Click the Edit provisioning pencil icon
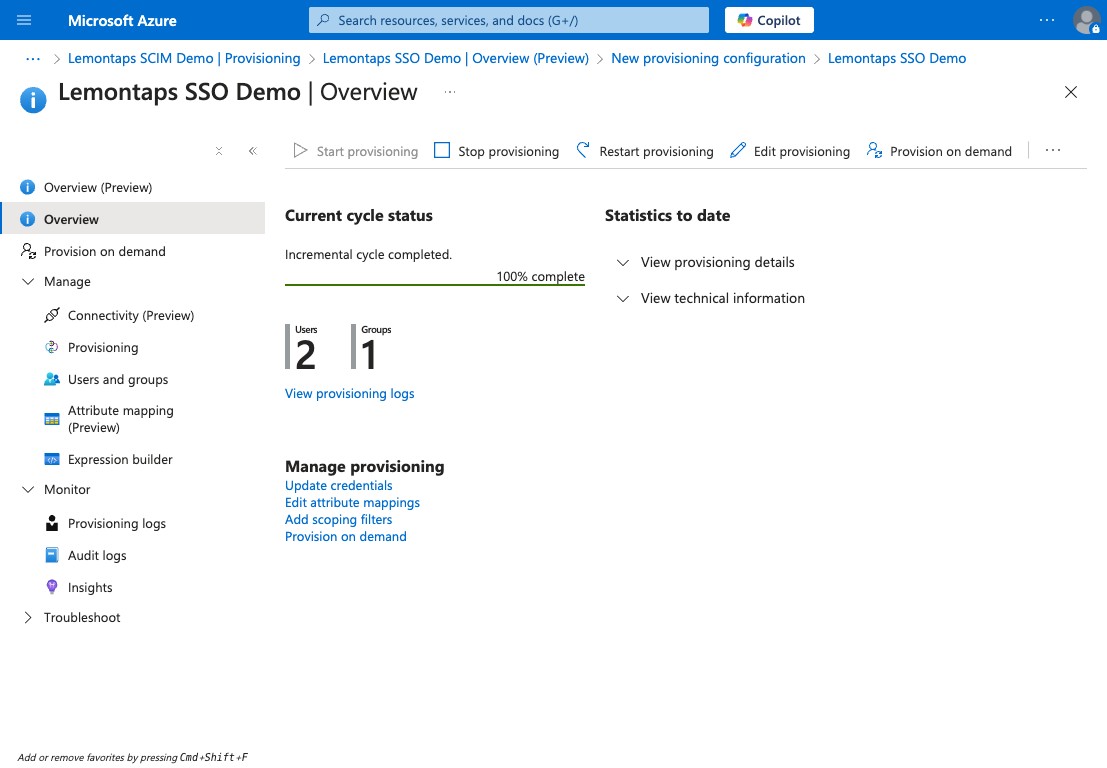 click(x=738, y=150)
